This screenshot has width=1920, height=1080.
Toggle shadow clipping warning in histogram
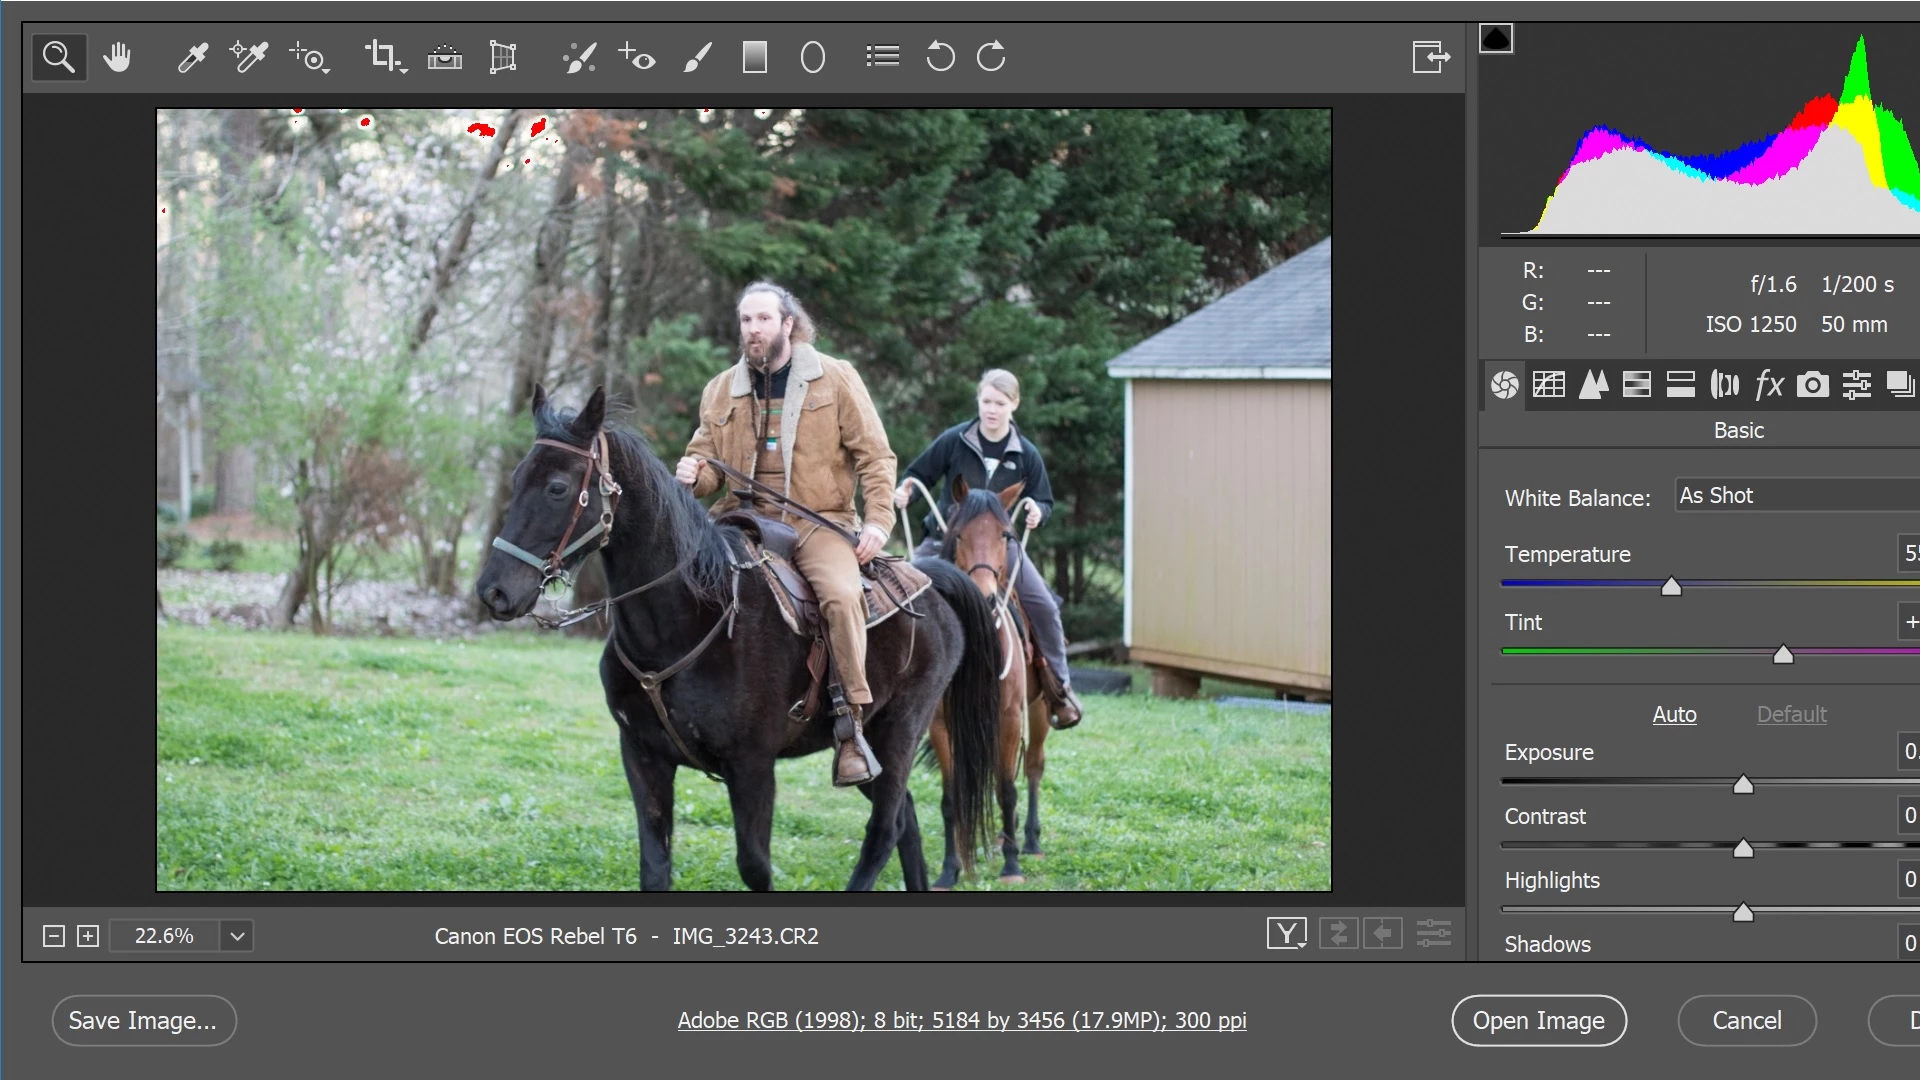pyautogui.click(x=1496, y=39)
